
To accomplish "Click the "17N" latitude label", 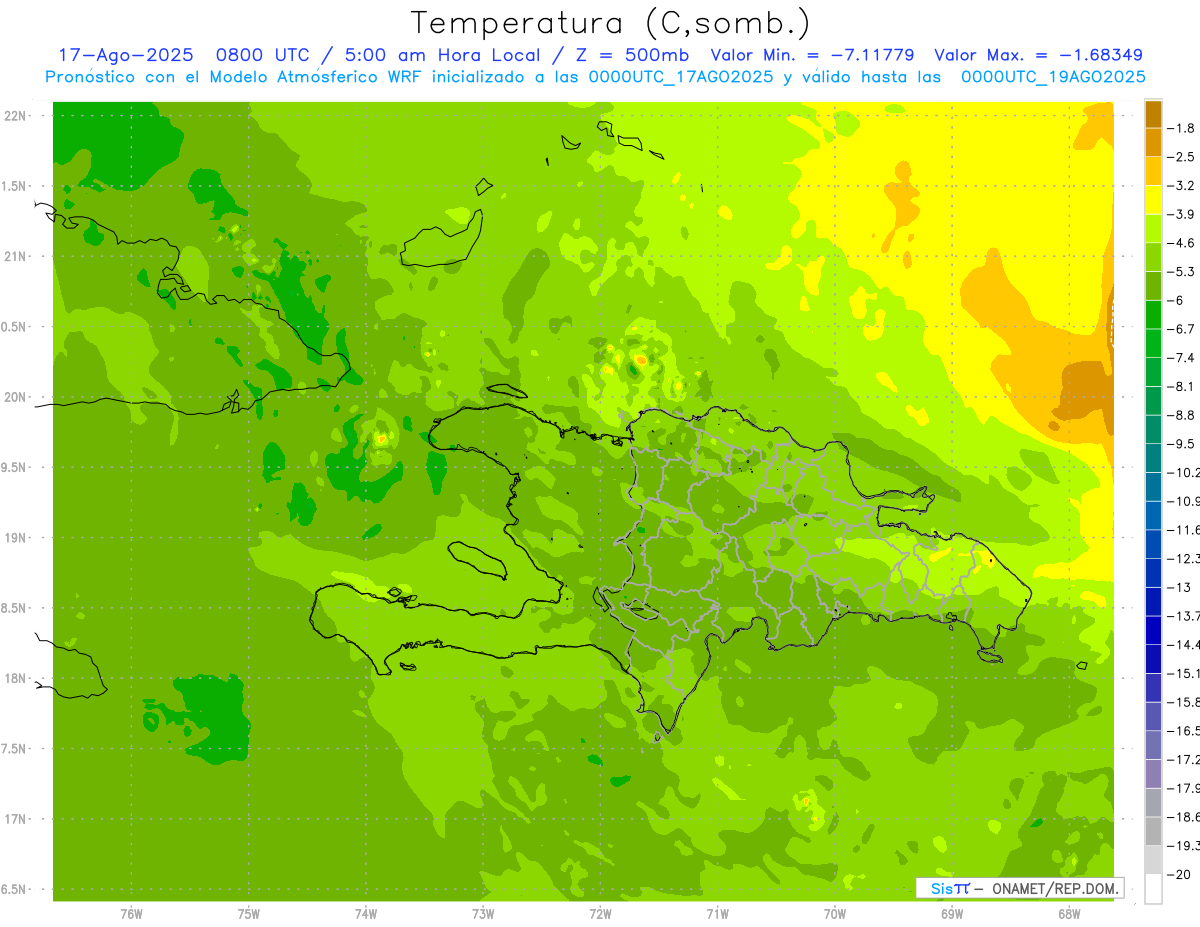I will click(14, 820).
